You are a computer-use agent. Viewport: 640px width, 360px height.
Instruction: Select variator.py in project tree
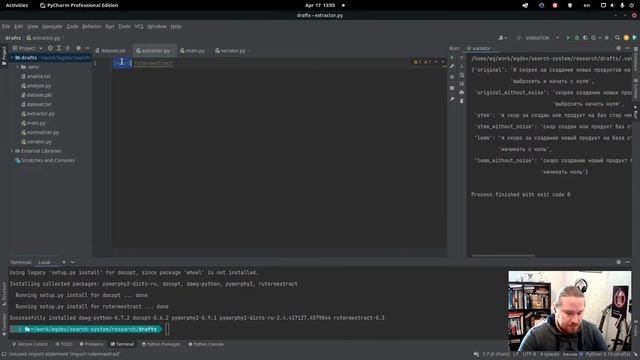[36, 142]
